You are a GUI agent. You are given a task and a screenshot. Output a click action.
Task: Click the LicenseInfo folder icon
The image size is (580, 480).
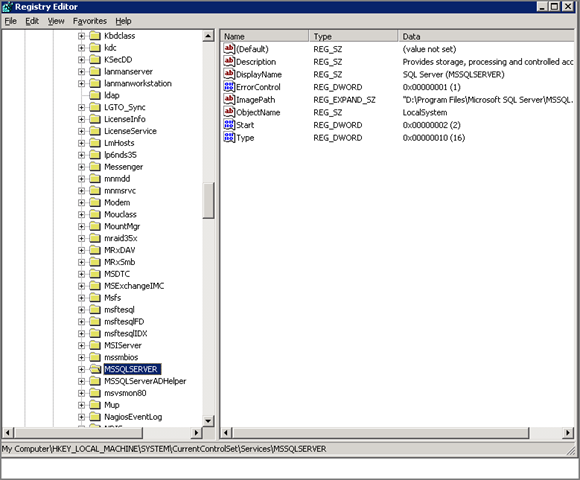(x=95, y=119)
